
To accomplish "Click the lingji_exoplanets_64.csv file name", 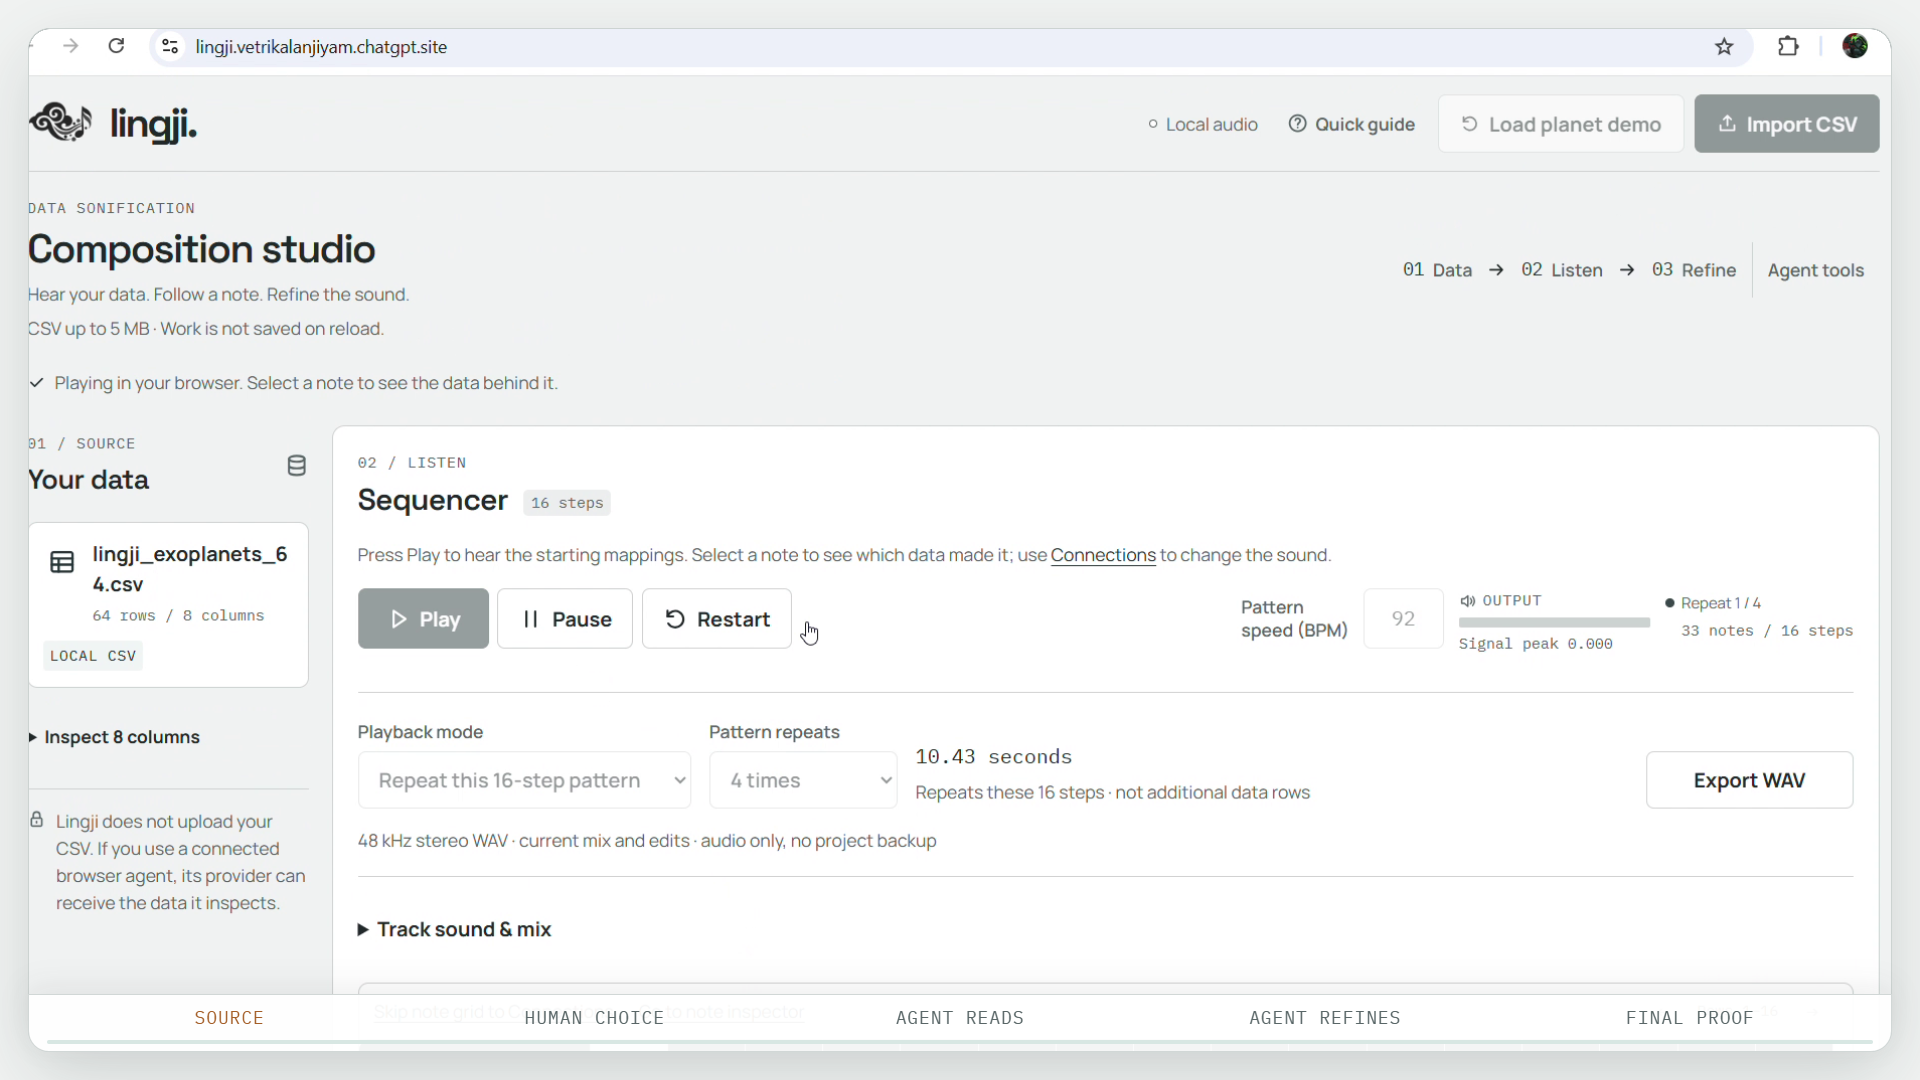I will pyautogui.click(x=190, y=569).
